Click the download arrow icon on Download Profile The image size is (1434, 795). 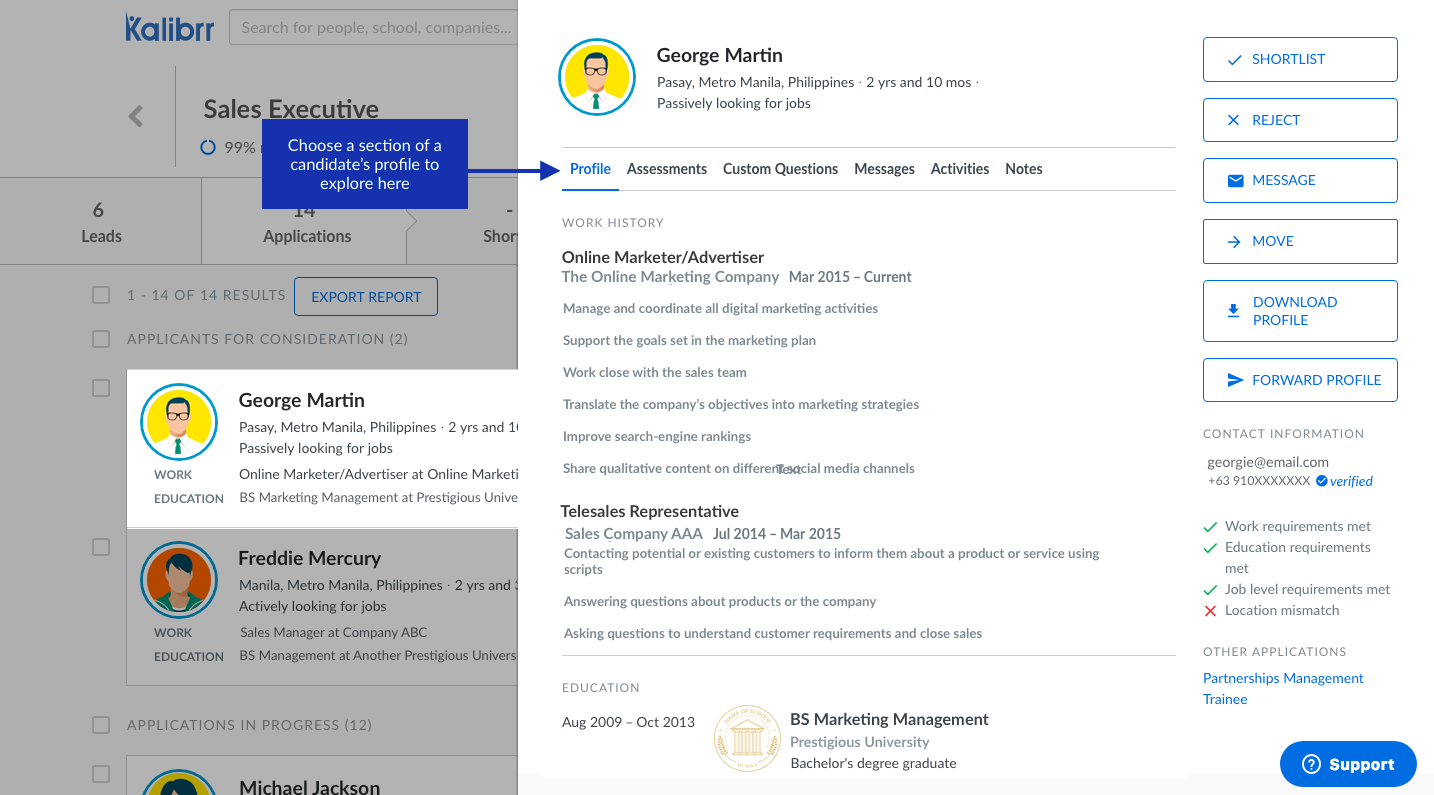point(1233,311)
